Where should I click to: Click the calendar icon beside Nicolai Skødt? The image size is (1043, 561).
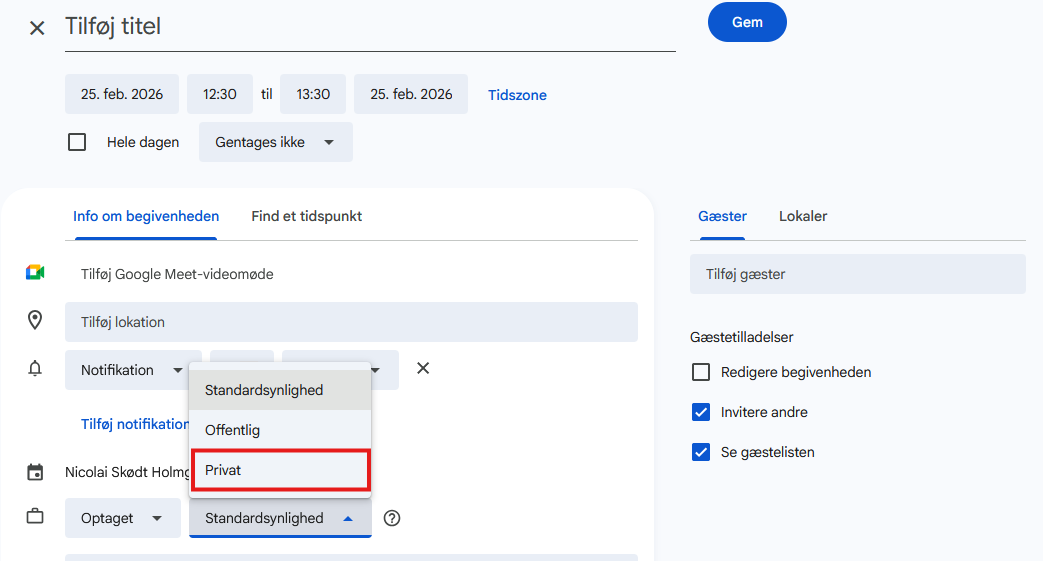[x=35, y=472]
